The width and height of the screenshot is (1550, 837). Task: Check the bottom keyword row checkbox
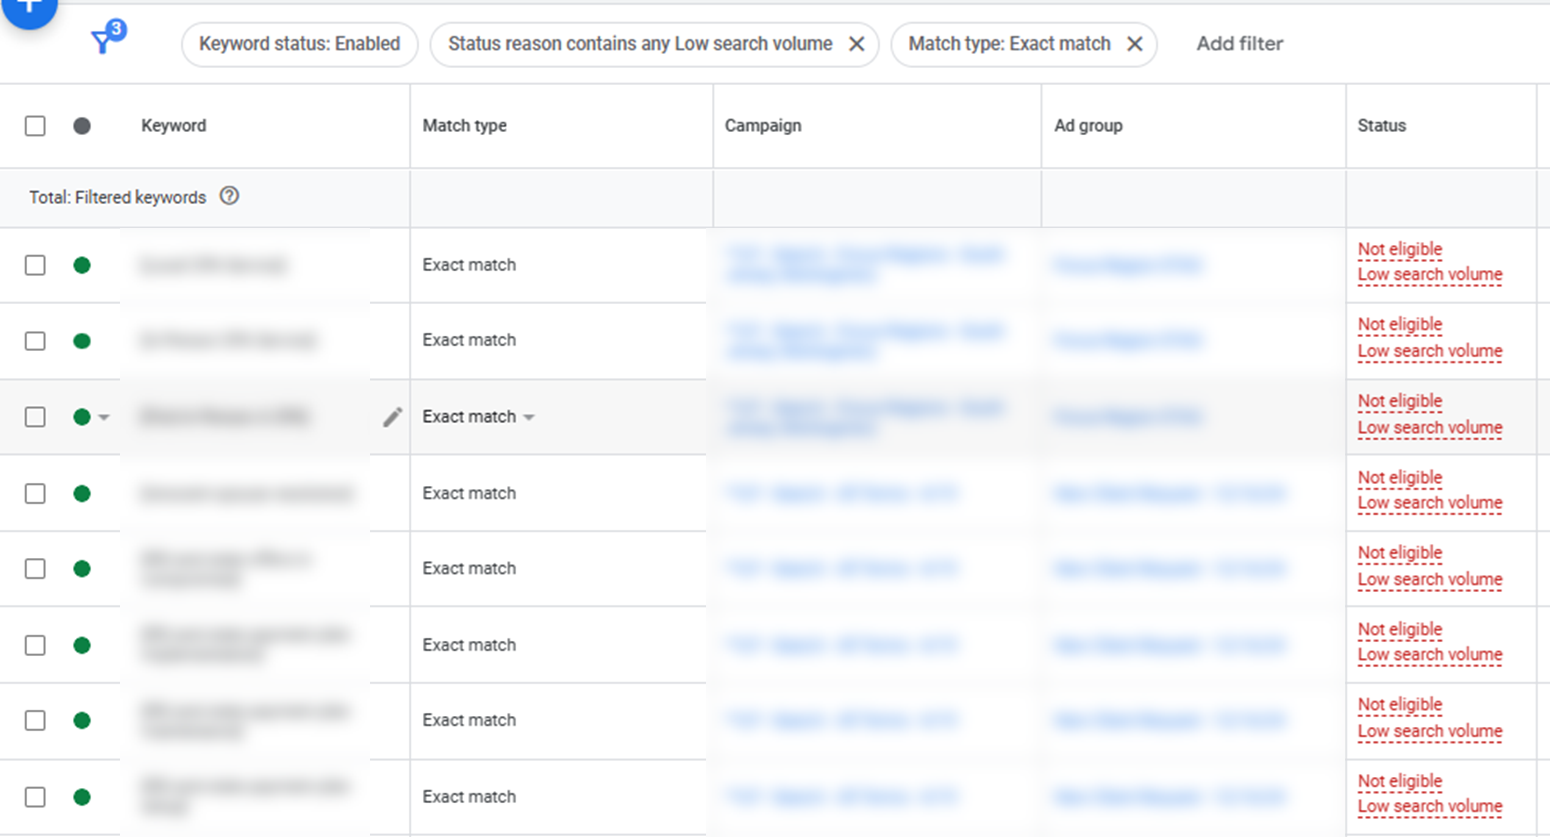click(36, 796)
